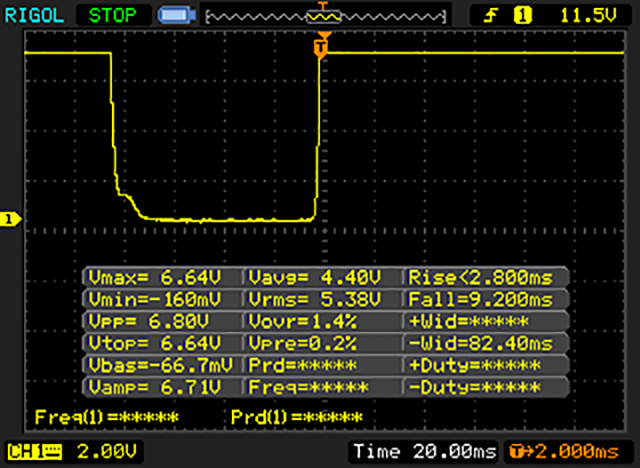Click the Time 20.00ms timebase readout
640x468 pixels.
point(424,452)
